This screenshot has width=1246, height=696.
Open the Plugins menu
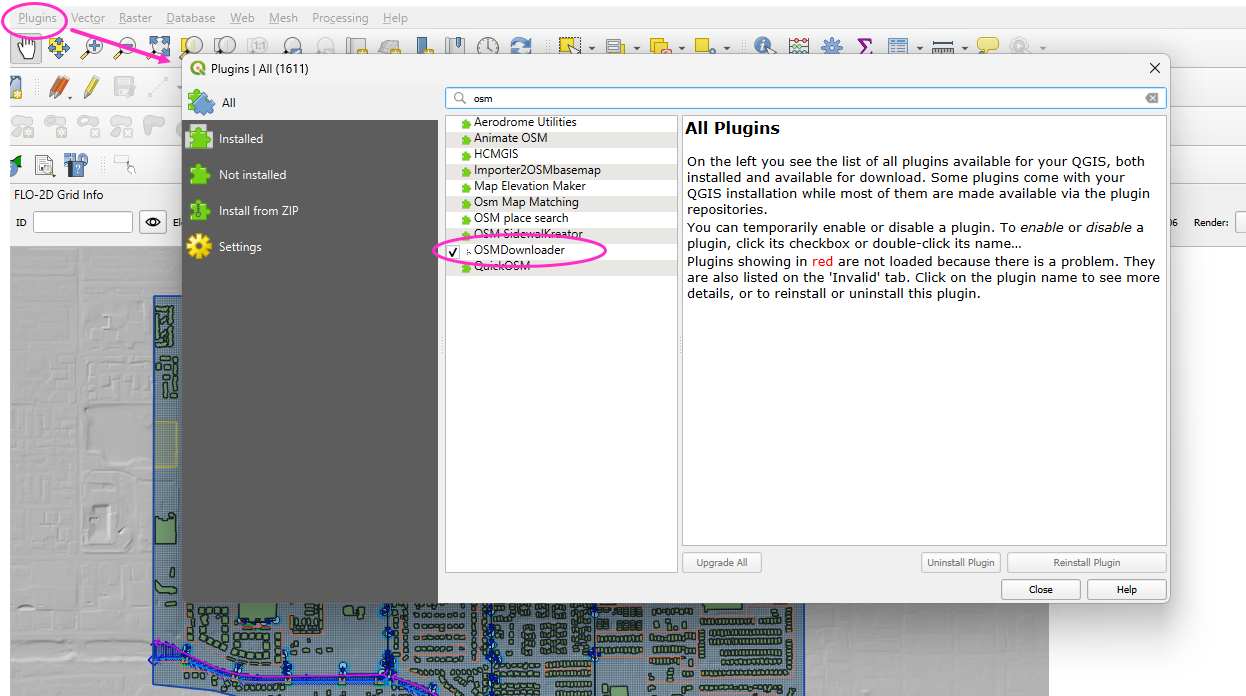click(38, 18)
